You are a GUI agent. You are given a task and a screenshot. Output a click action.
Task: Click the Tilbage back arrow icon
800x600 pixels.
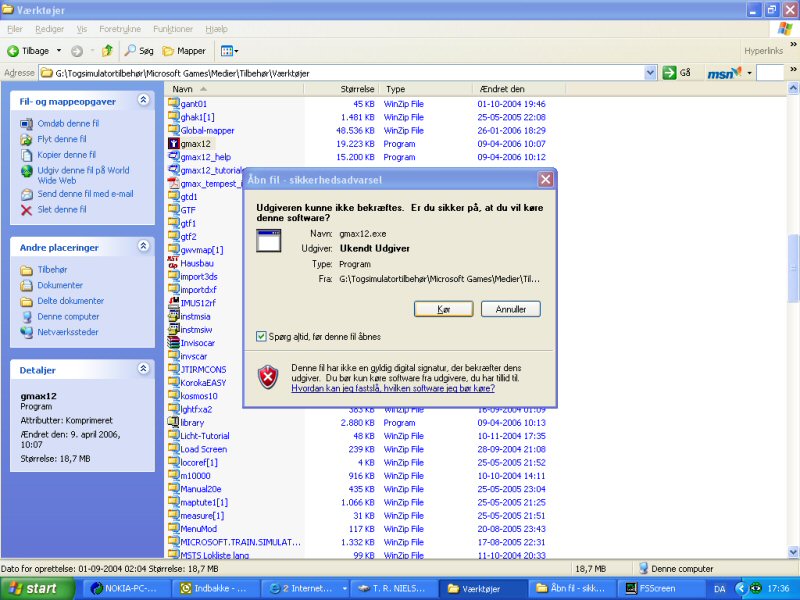14,50
